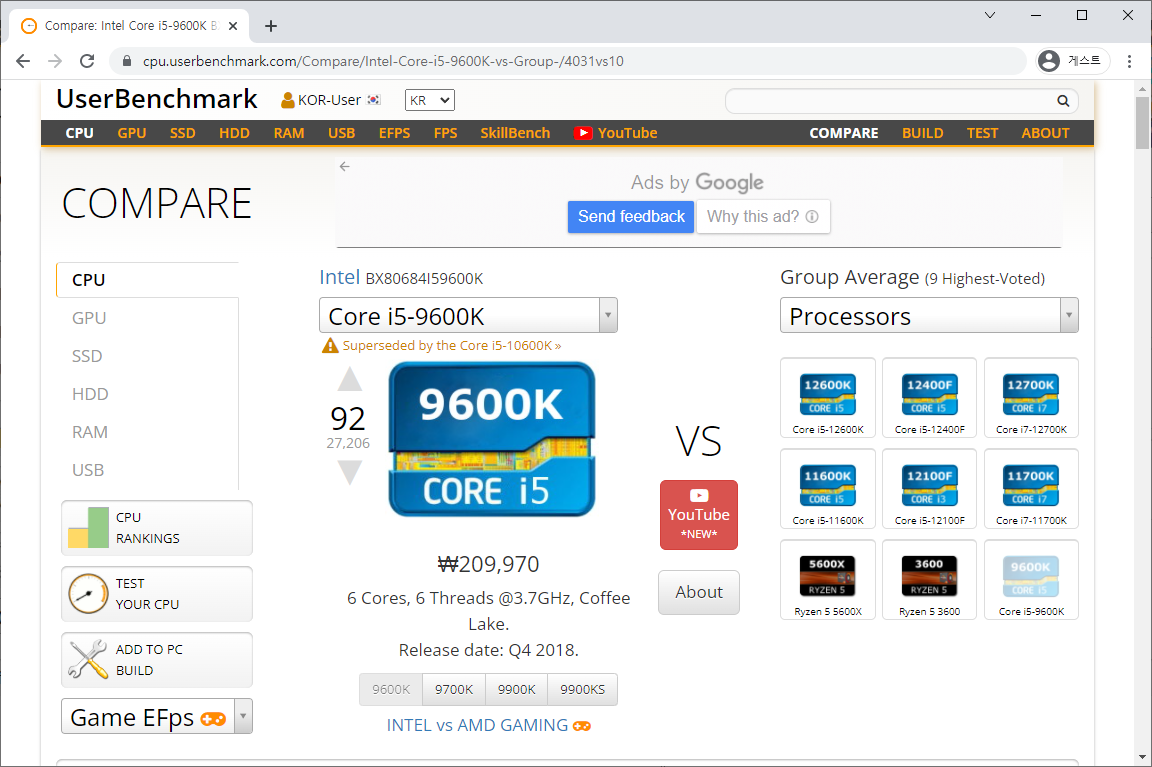Select the Core i5-11600K chip icon

[x=828, y=486]
